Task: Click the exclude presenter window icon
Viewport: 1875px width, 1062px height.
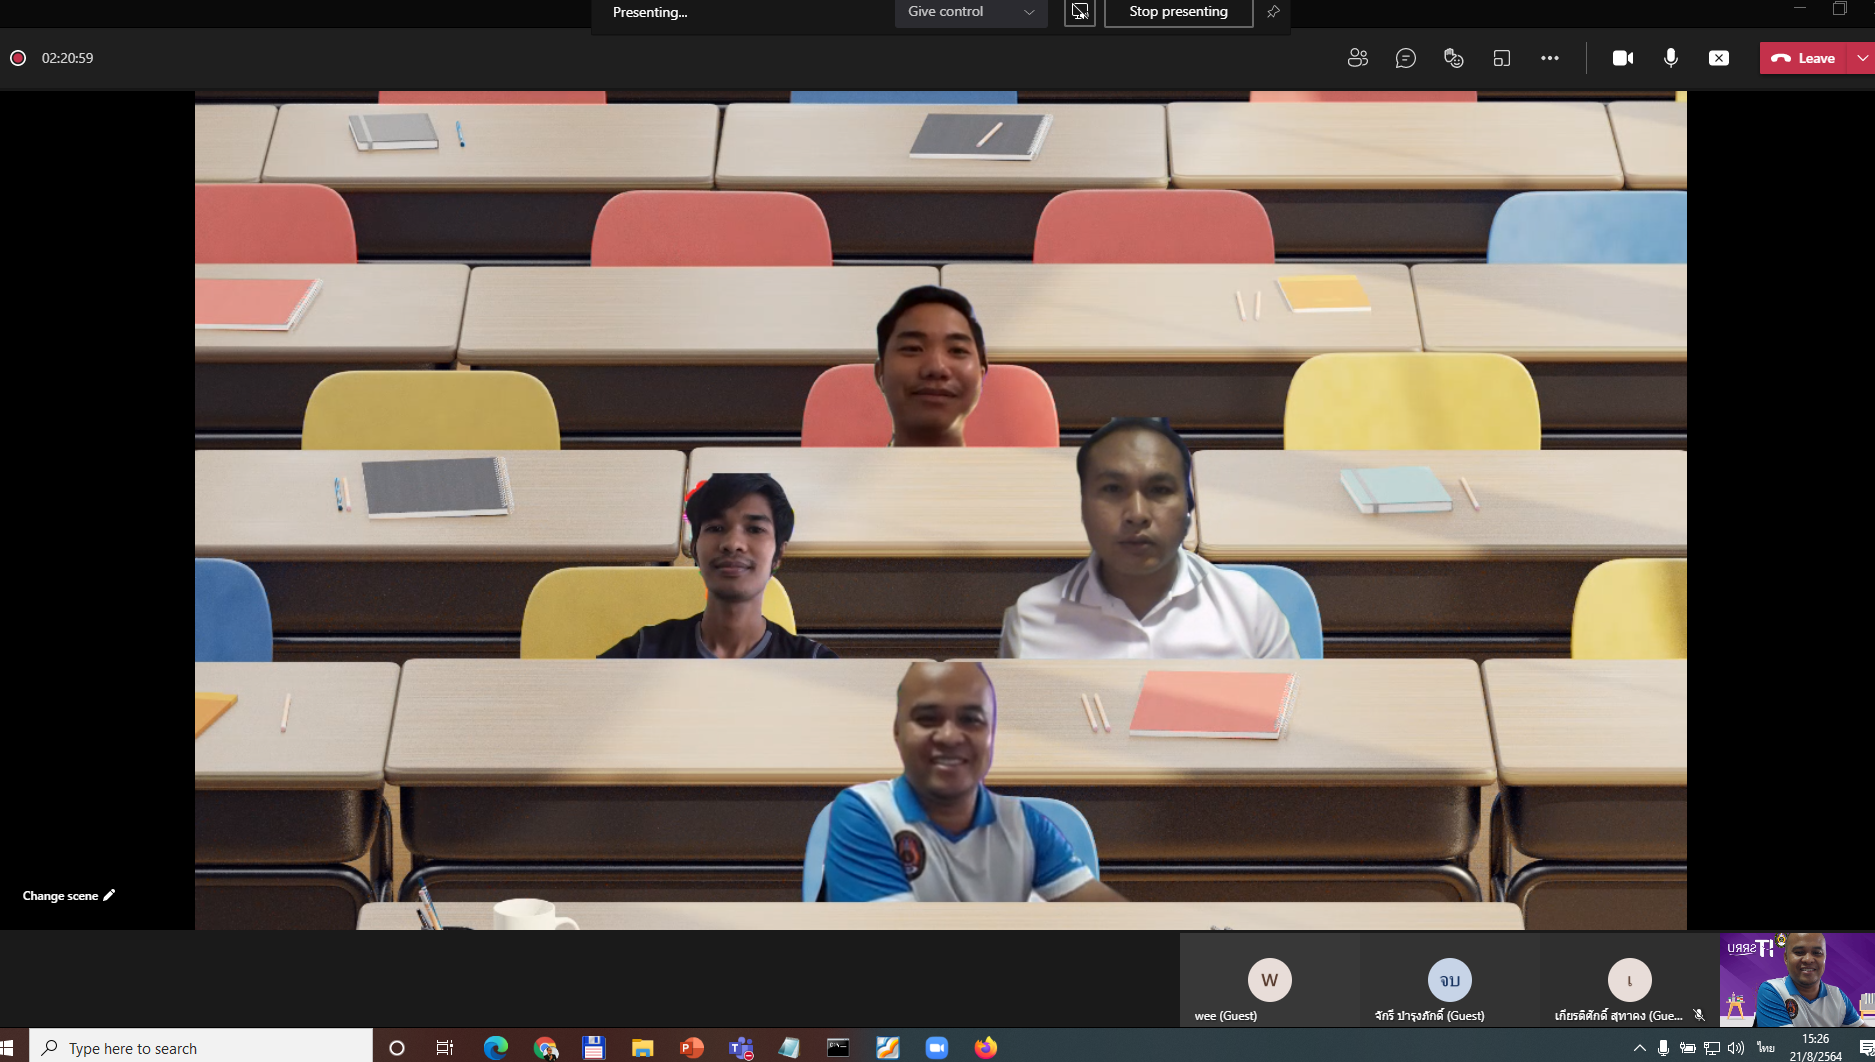Action: pos(1079,12)
